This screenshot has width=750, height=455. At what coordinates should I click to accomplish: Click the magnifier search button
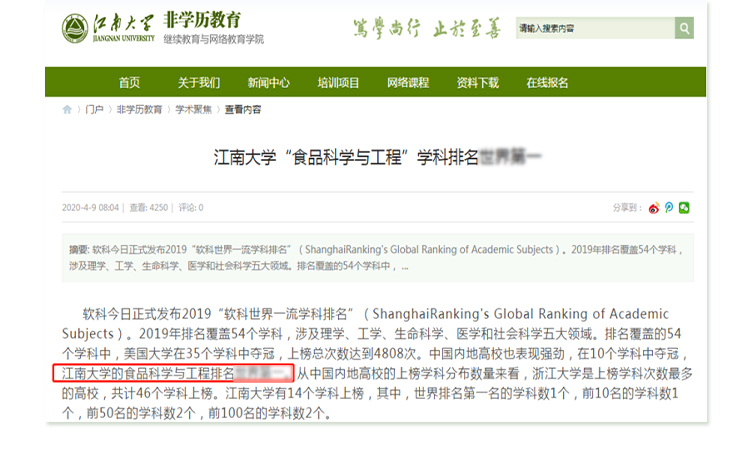pyautogui.click(x=684, y=28)
